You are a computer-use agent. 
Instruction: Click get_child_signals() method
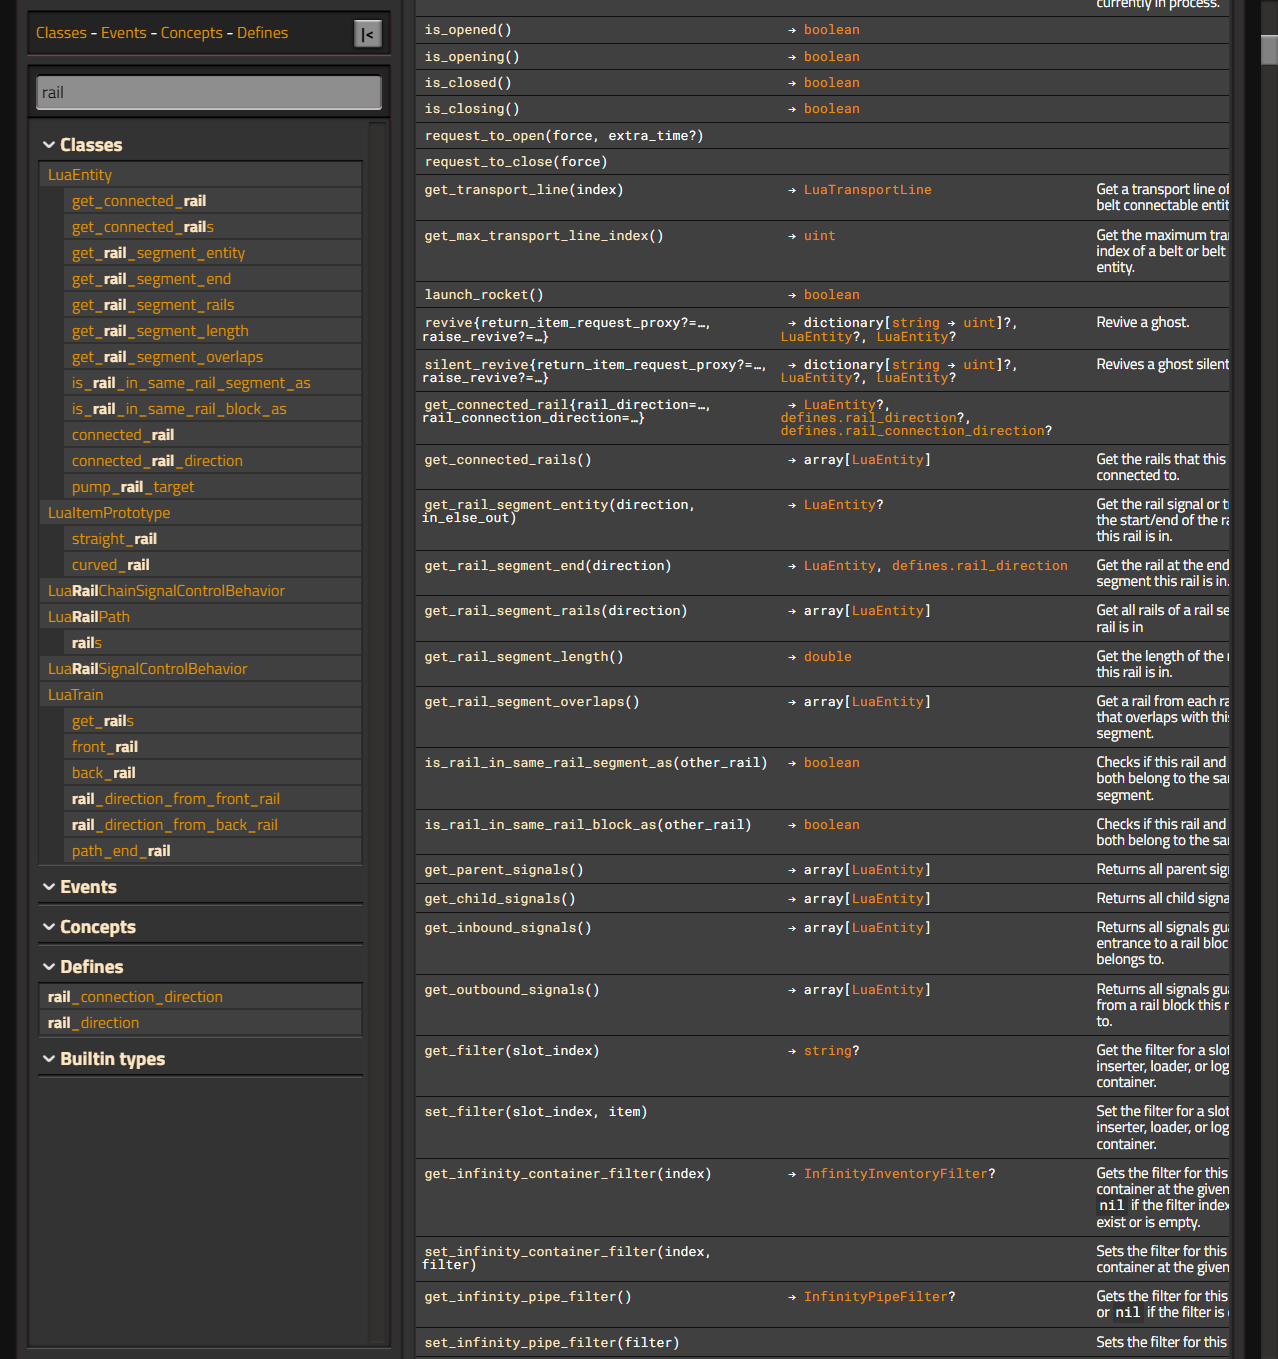(x=500, y=899)
